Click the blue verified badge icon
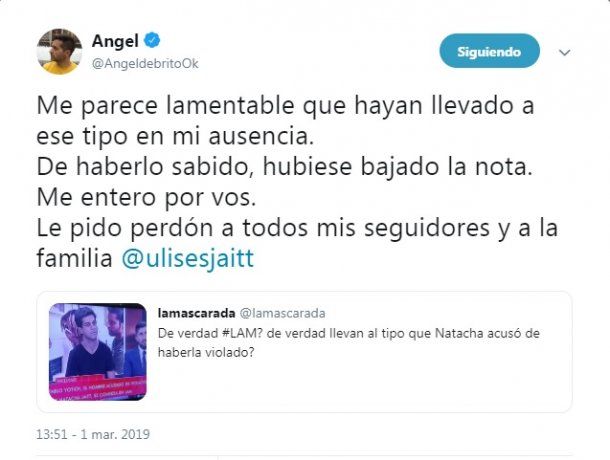 (152, 40)
